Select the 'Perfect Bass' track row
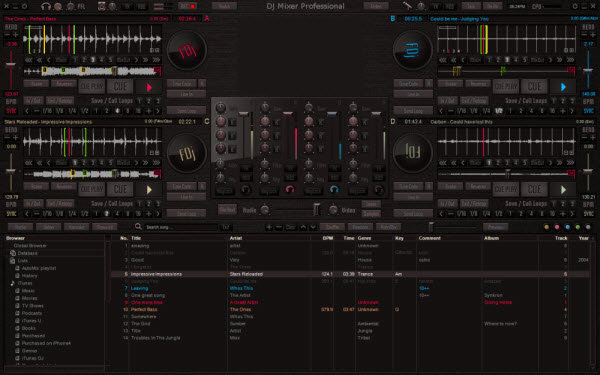Screen dimensions: 600x375 point(350,310)
